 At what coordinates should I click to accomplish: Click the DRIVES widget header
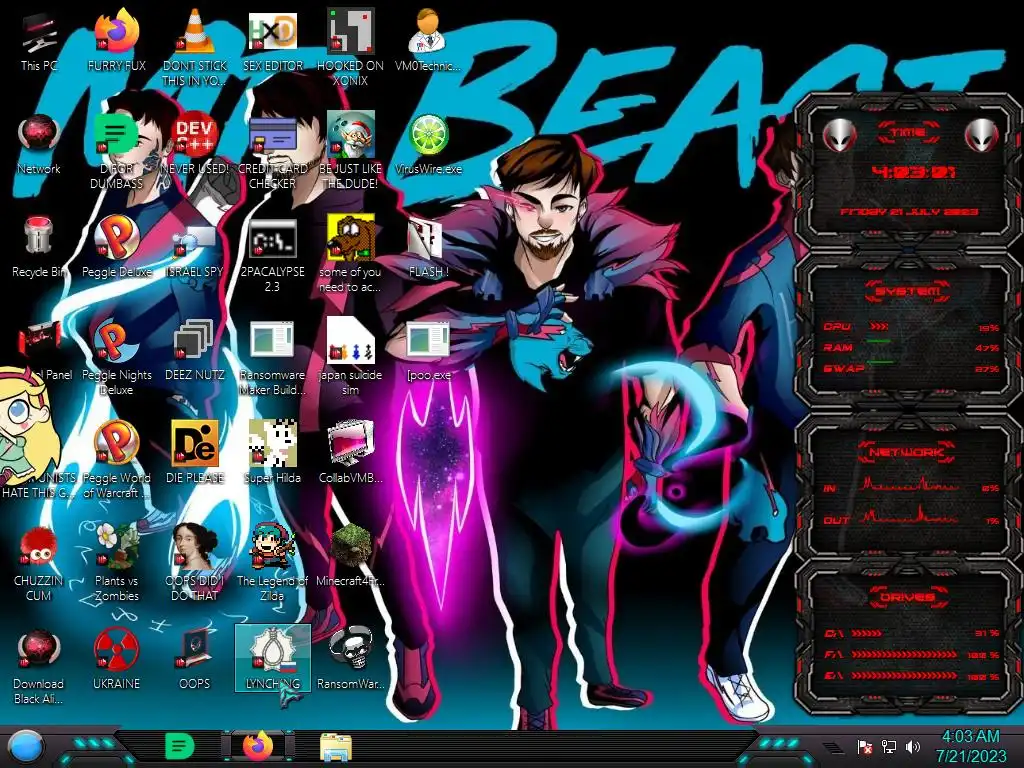coord(906,597)
